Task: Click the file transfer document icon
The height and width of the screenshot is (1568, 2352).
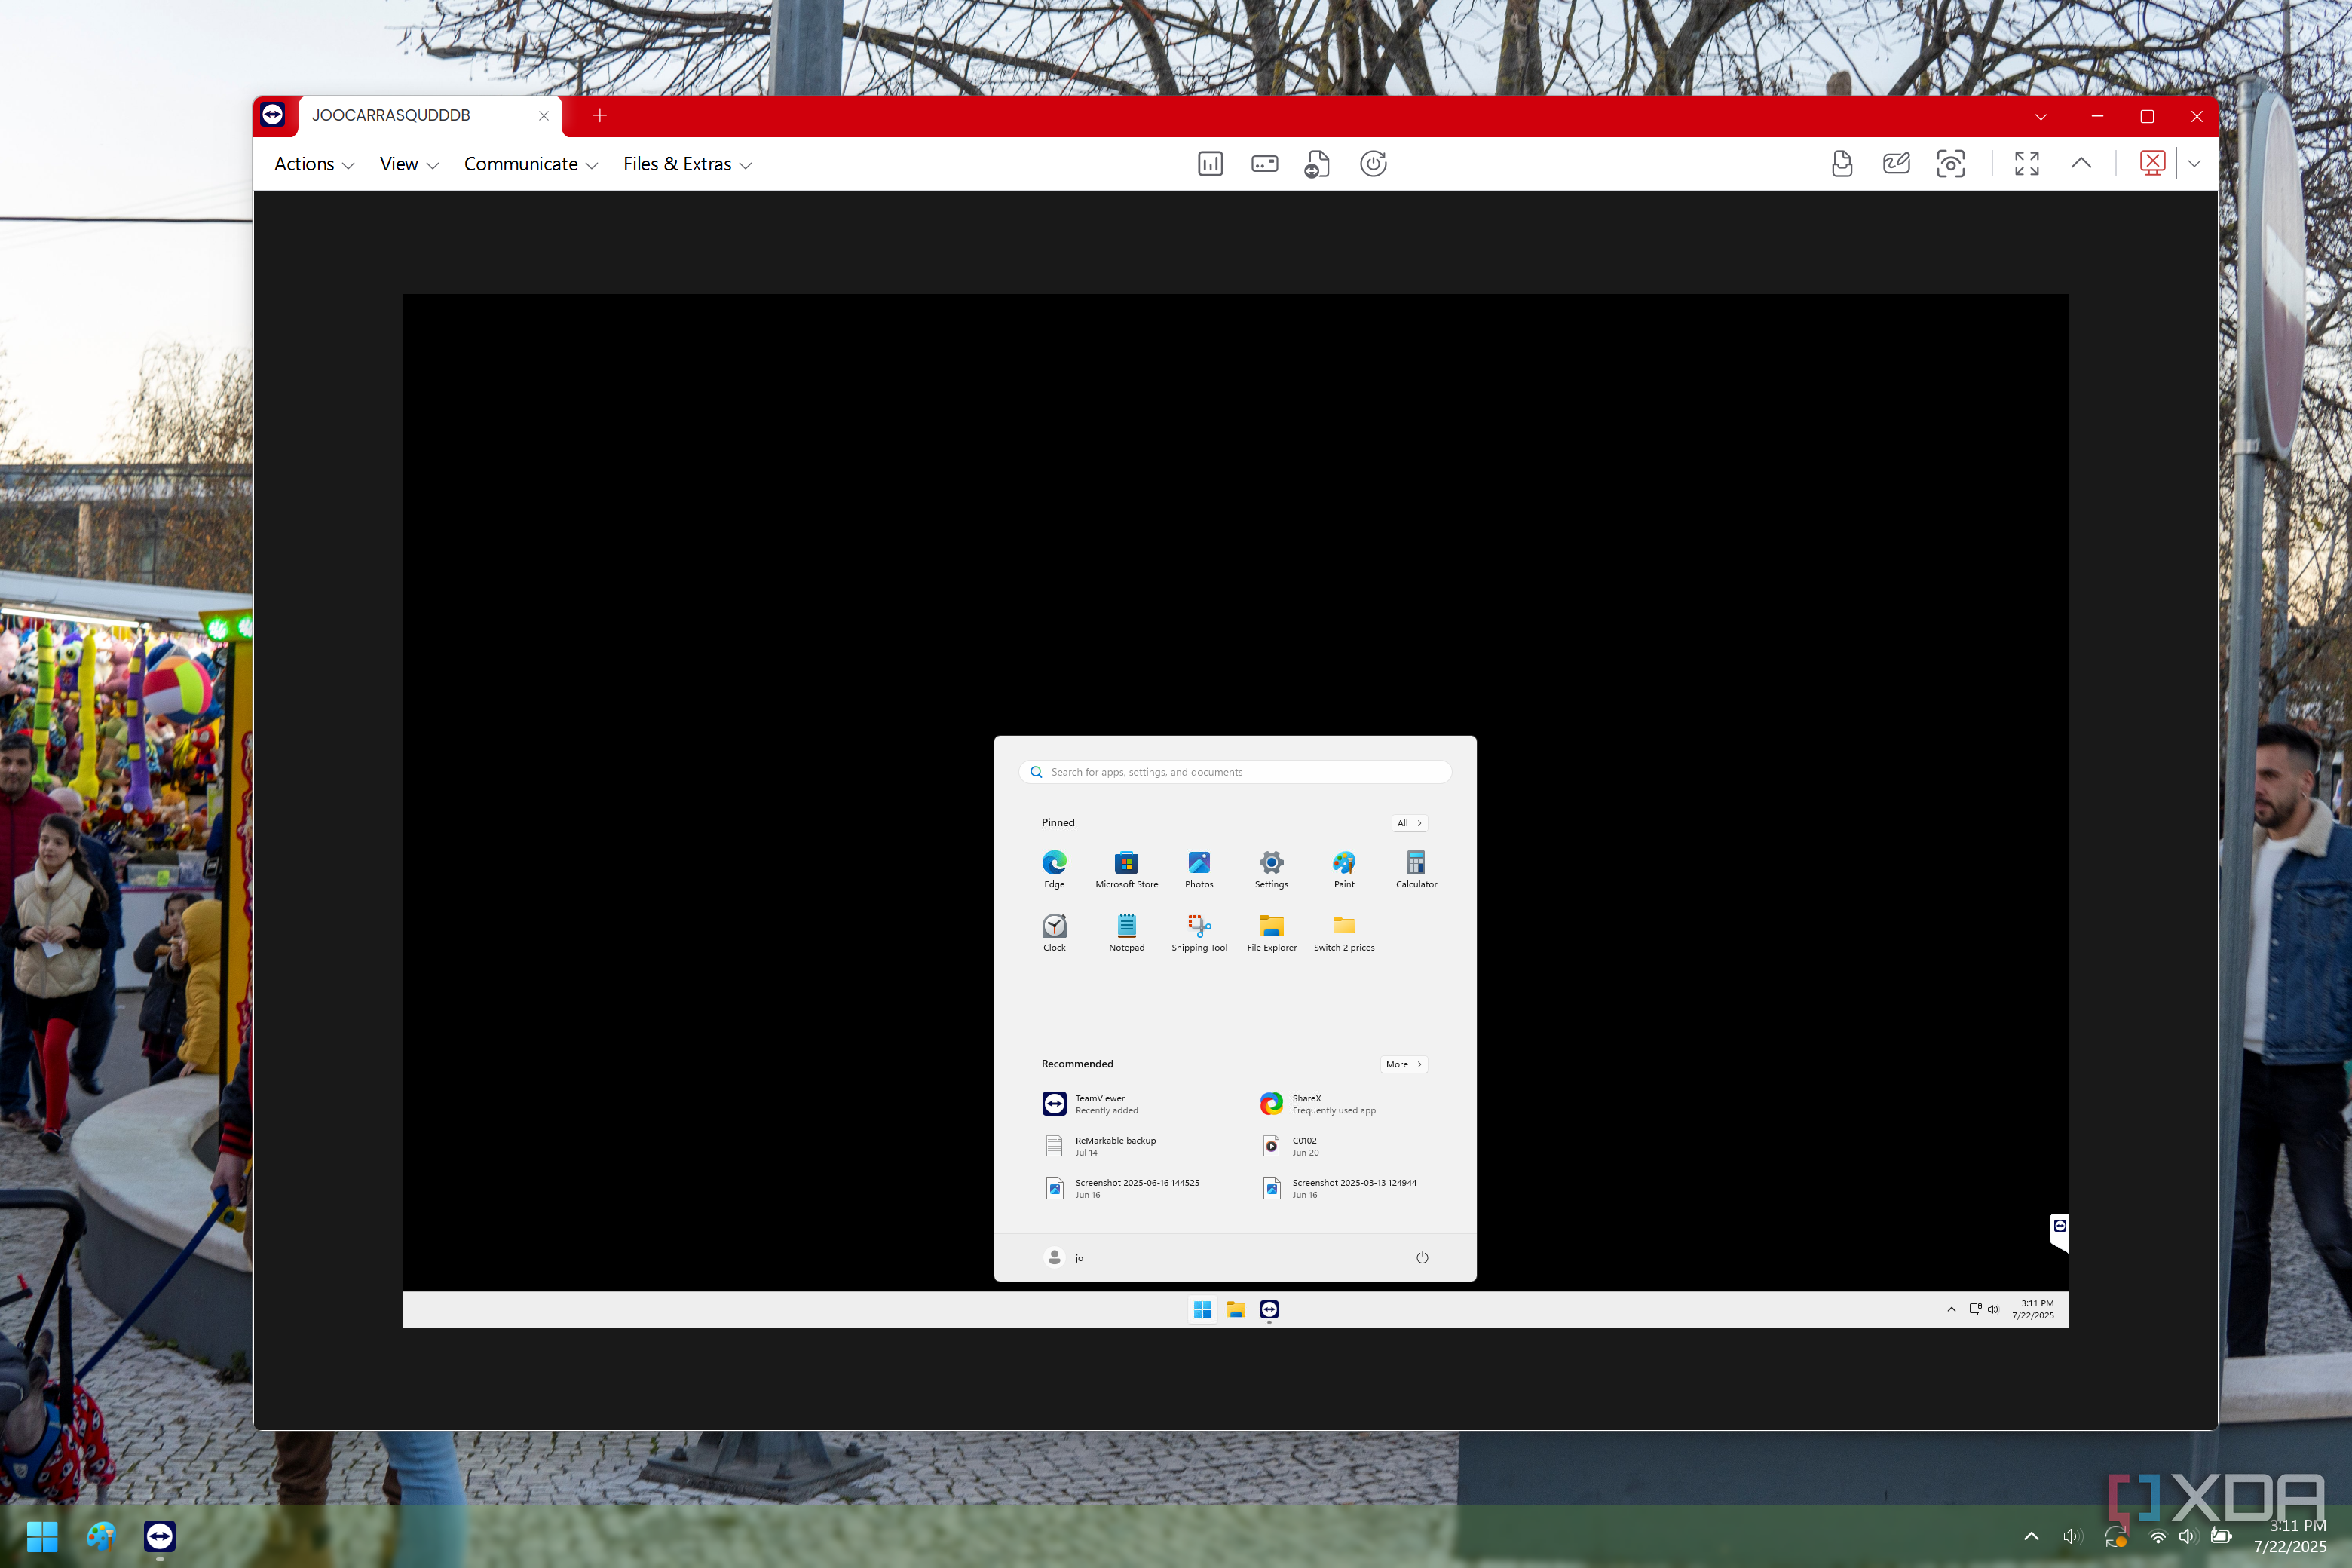Action: click(1318, 164)
